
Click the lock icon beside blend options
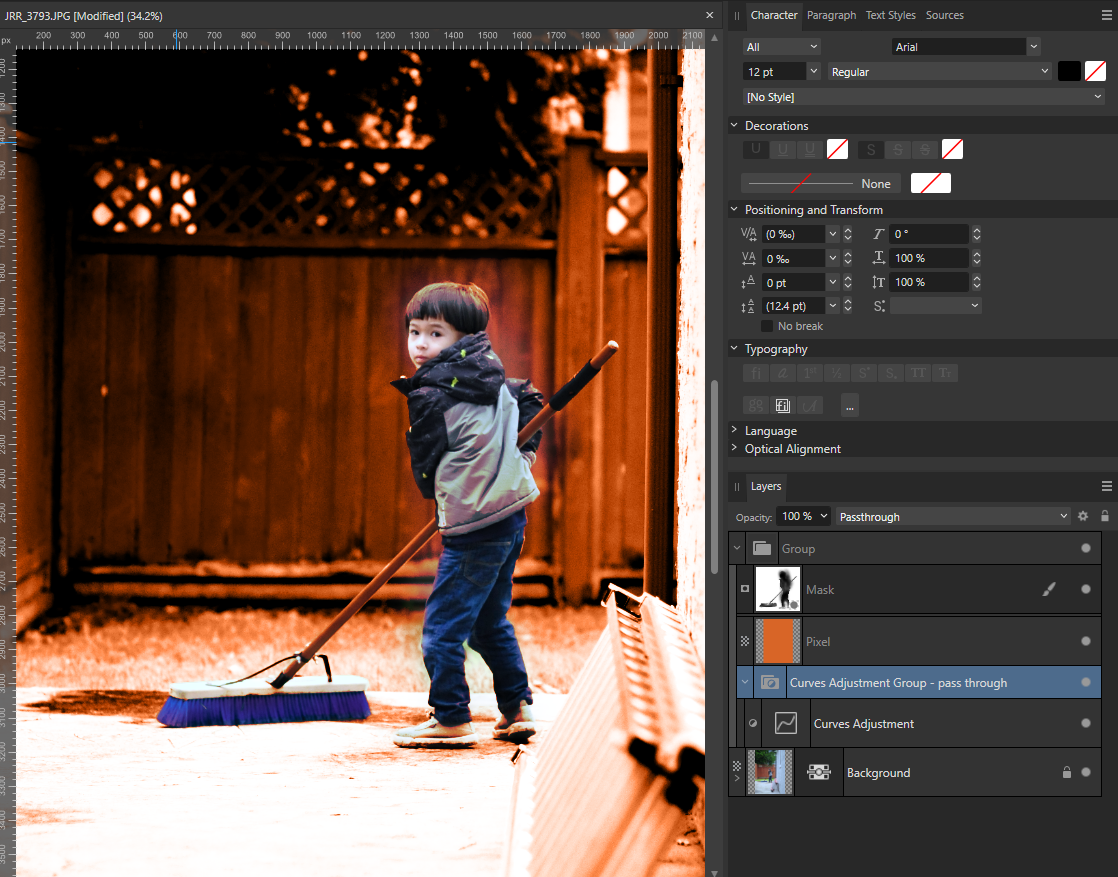pos(1104,516)
